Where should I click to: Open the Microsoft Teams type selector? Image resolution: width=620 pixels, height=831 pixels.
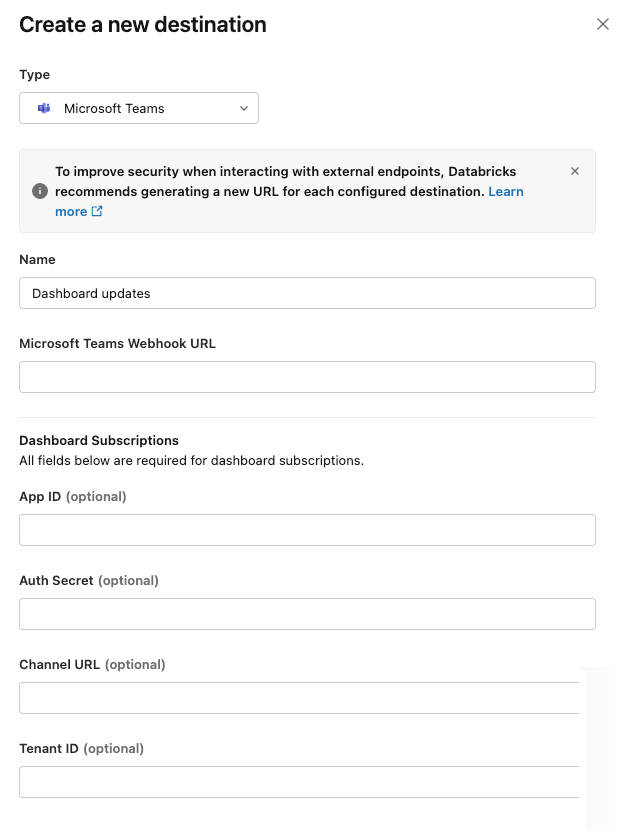(139, 108)
